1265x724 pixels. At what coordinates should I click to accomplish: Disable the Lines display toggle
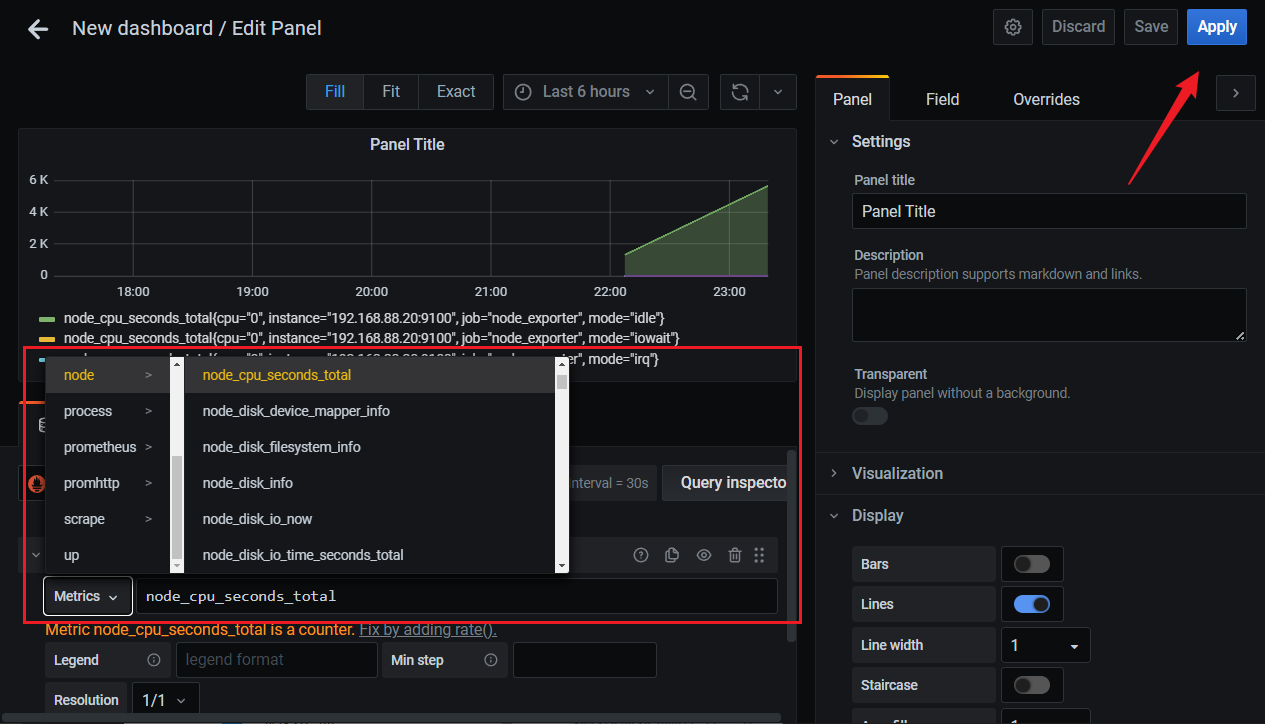coord(1031,604)
